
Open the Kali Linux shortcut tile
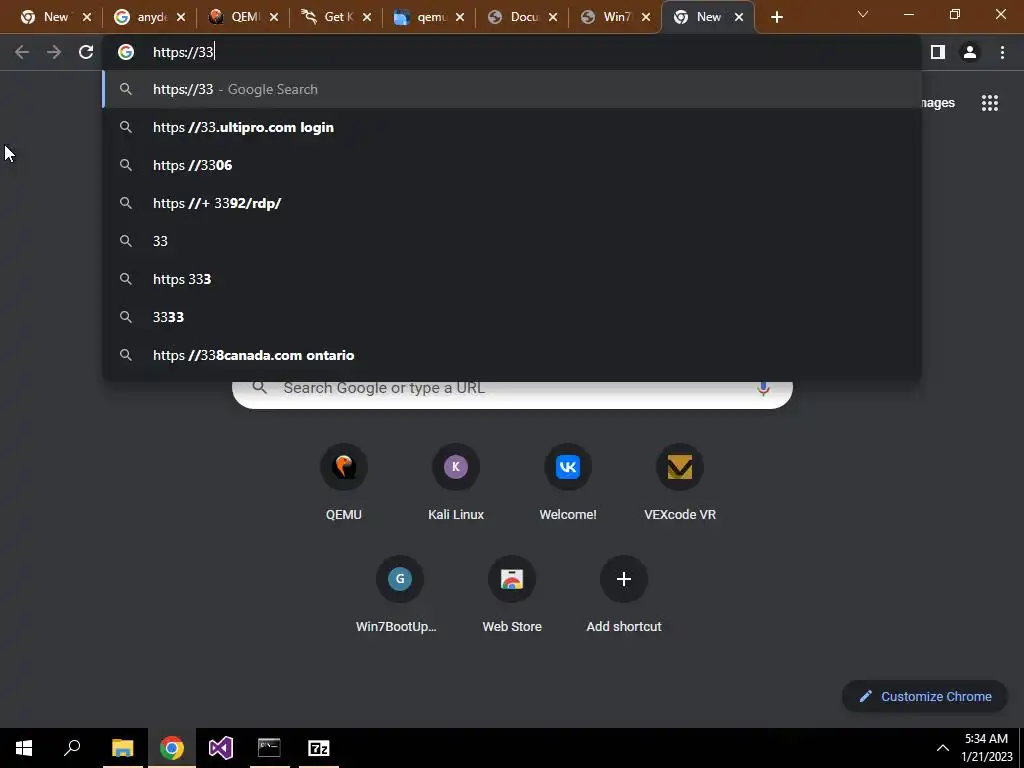(x=456, y=483)
